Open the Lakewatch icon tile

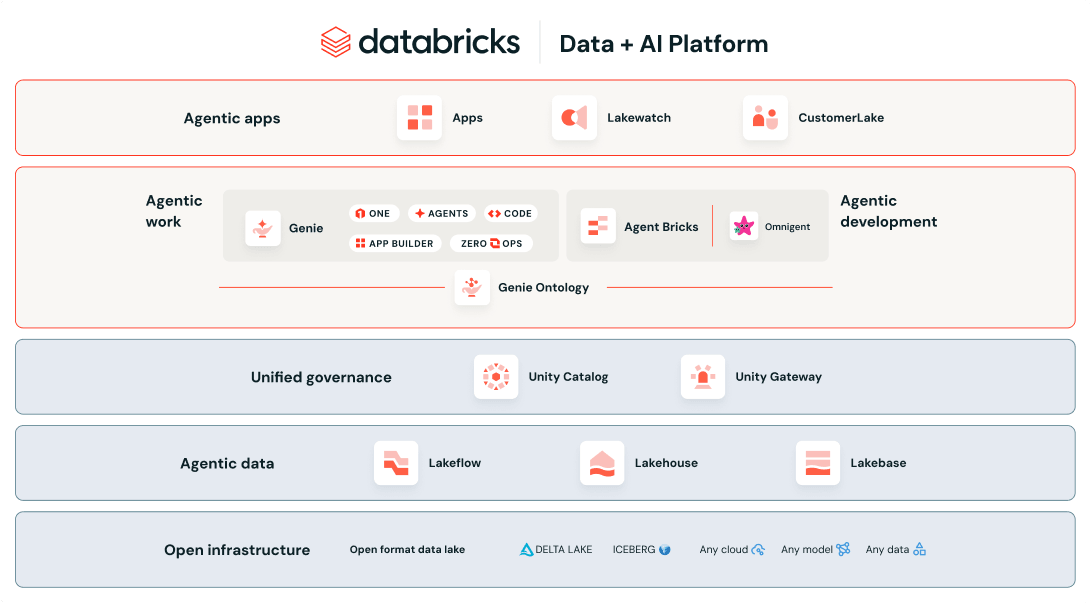(x=574, y=118)
